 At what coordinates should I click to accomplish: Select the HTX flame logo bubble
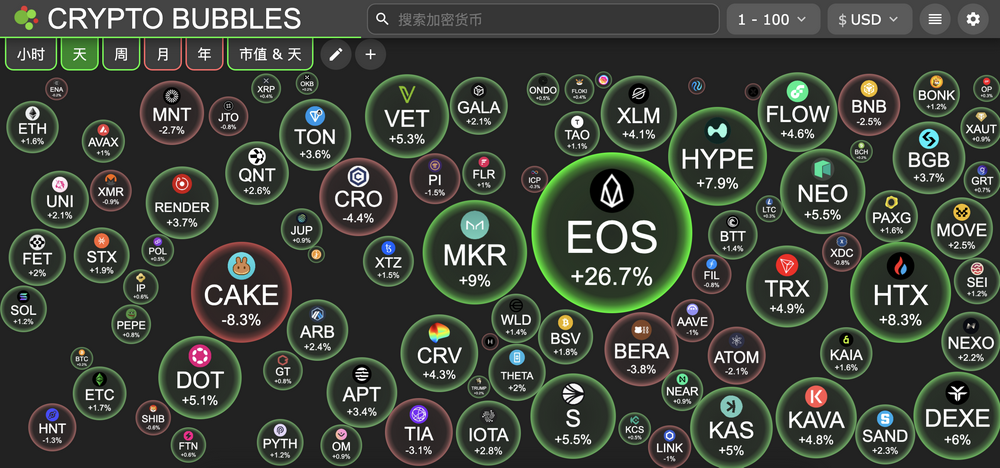(x=901, y=267)
